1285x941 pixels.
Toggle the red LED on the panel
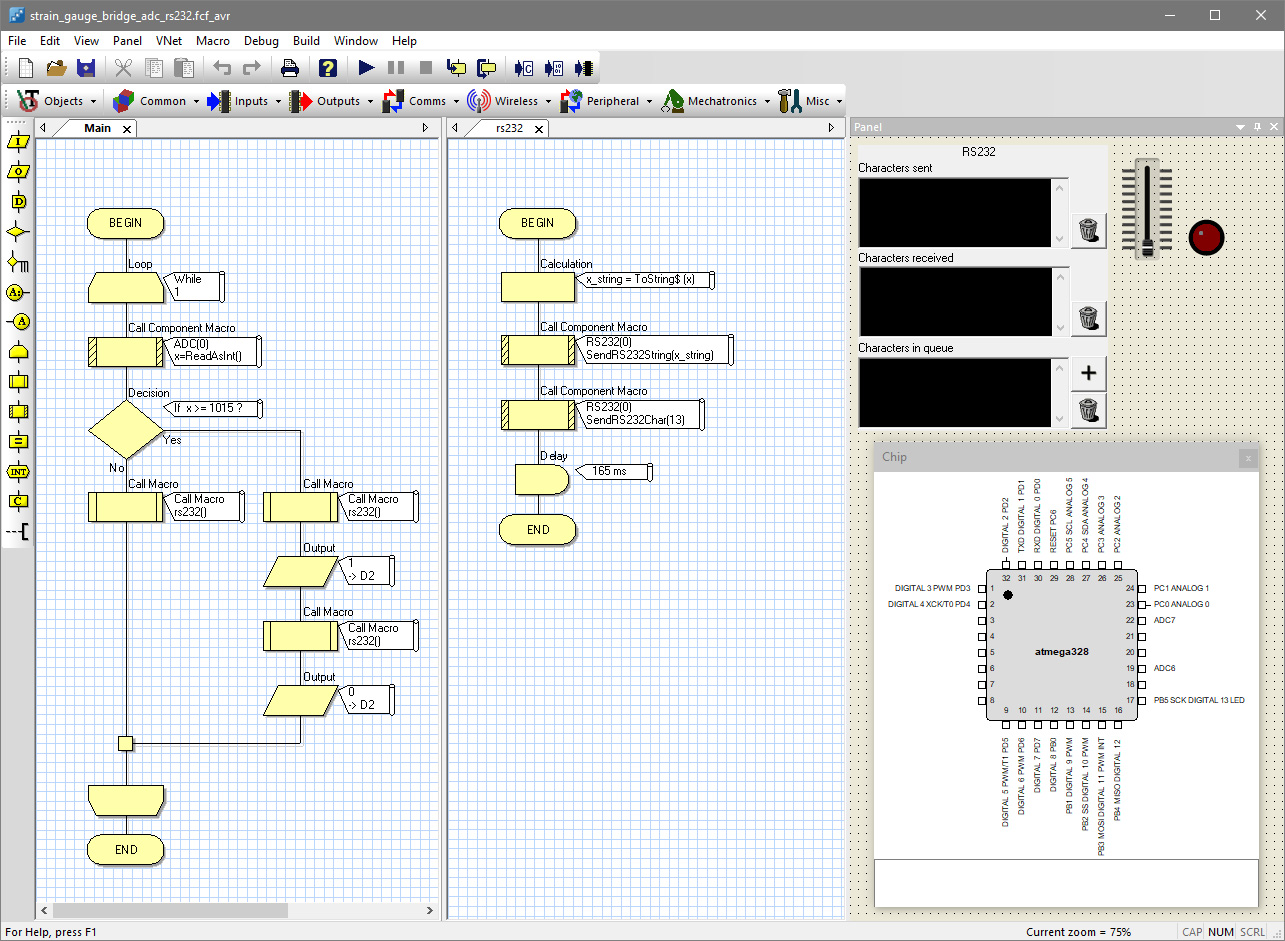1206,238
